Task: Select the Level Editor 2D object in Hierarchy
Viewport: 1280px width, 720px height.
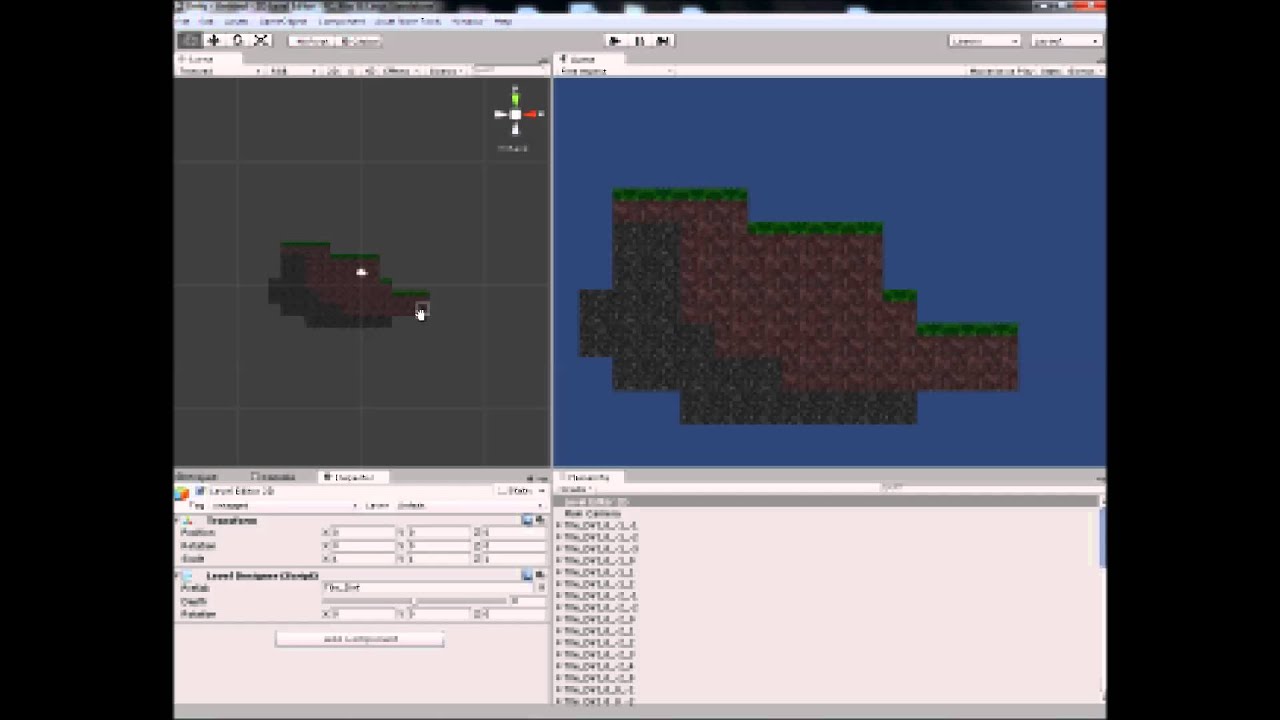Action: click(596, 501)
